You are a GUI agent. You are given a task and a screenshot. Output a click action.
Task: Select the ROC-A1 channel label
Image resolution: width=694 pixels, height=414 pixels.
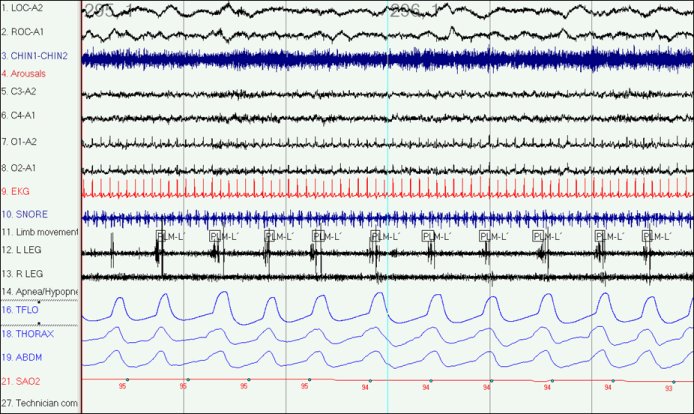pos(22,32)
